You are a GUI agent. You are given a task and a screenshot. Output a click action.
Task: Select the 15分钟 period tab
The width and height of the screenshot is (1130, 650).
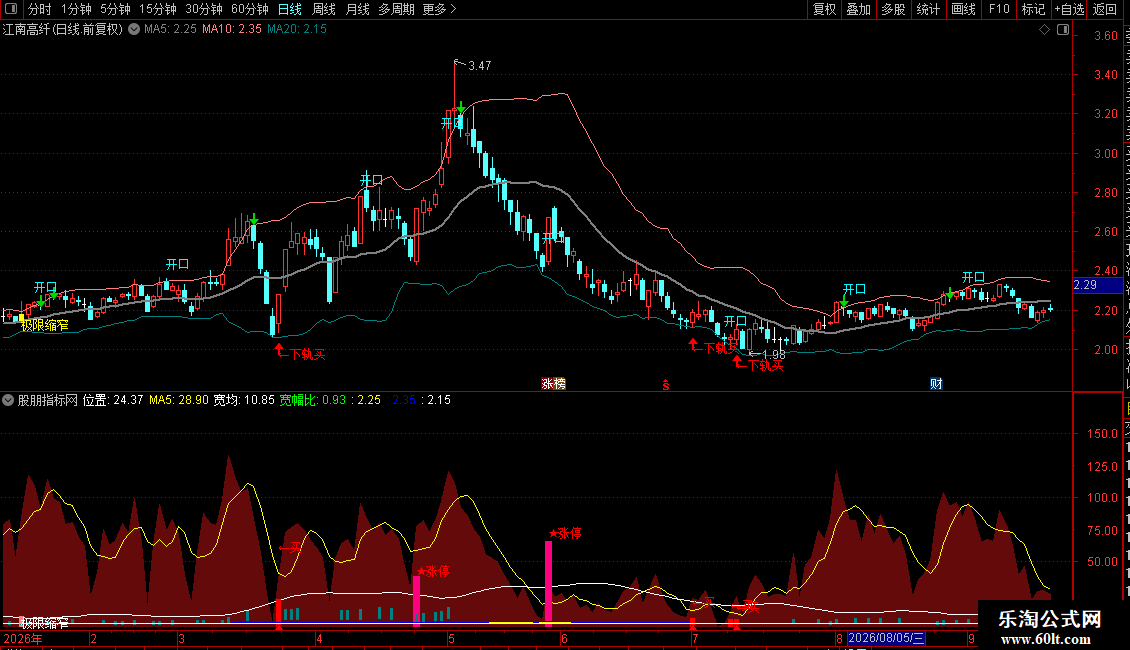[x=157, y=9]
